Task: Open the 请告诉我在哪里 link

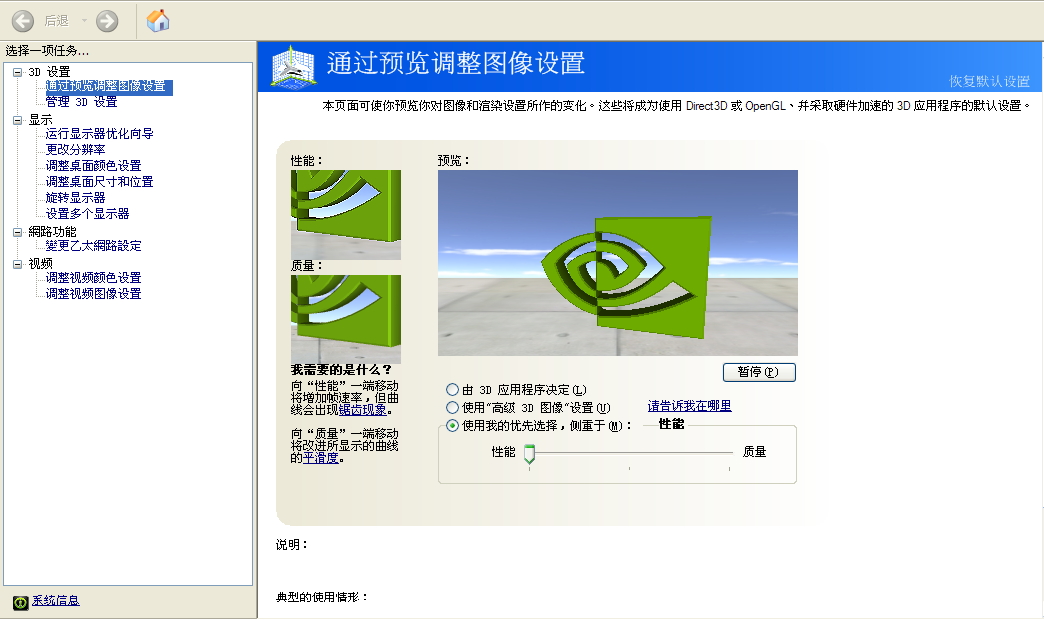Action: pyautogui.click(x=689, y=406)
